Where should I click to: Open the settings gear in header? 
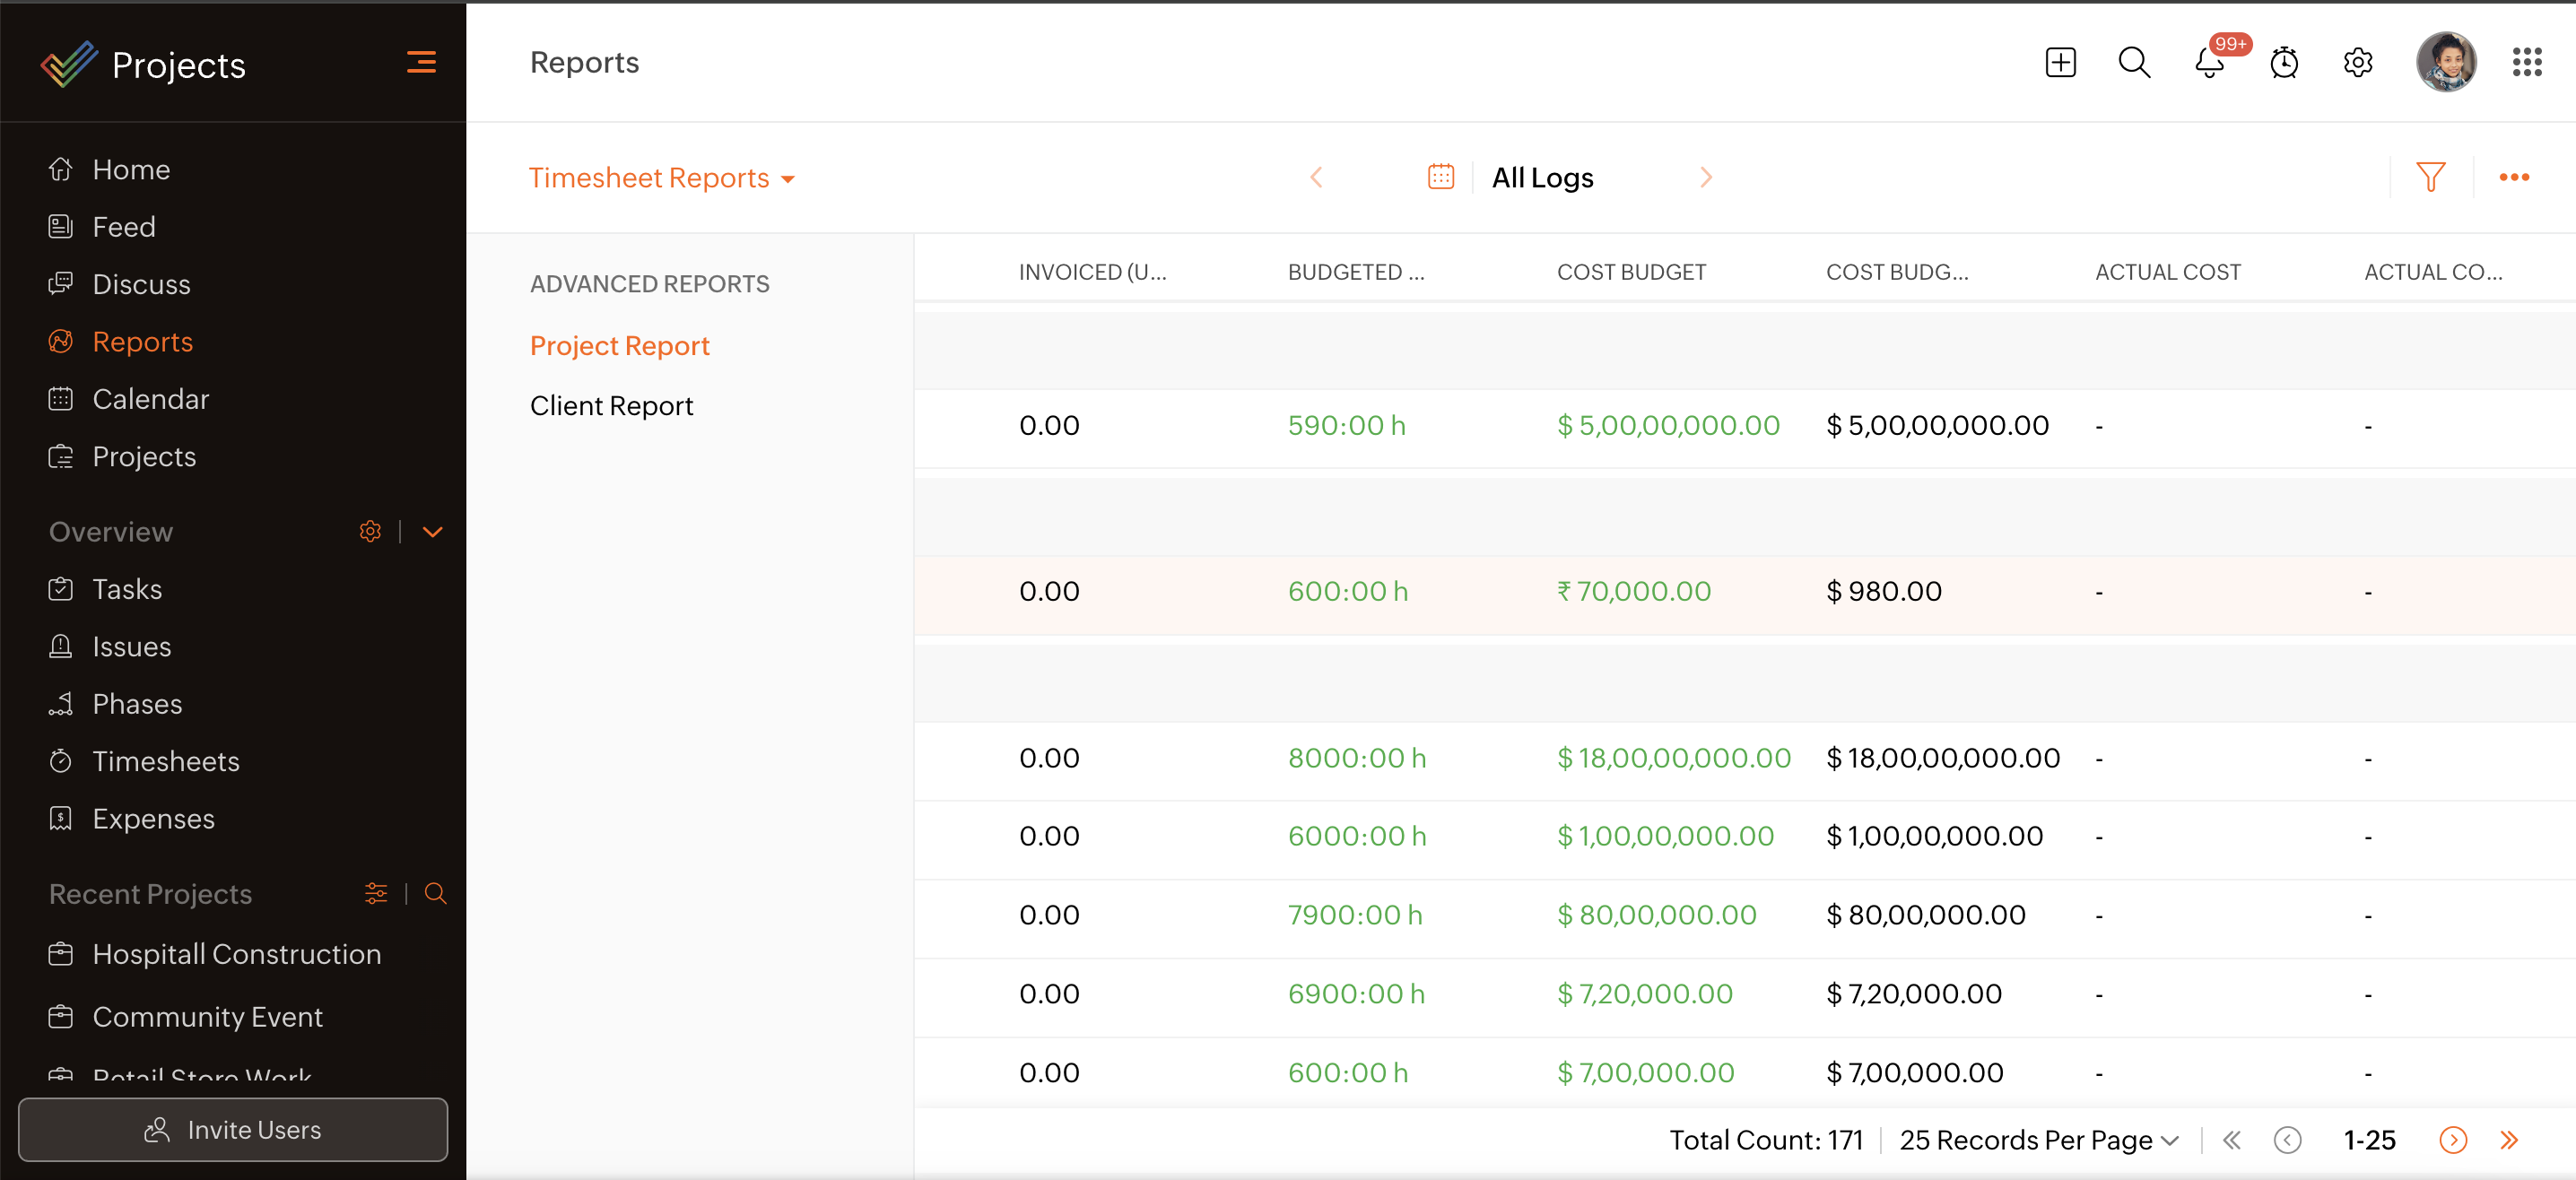(2357, 62)
